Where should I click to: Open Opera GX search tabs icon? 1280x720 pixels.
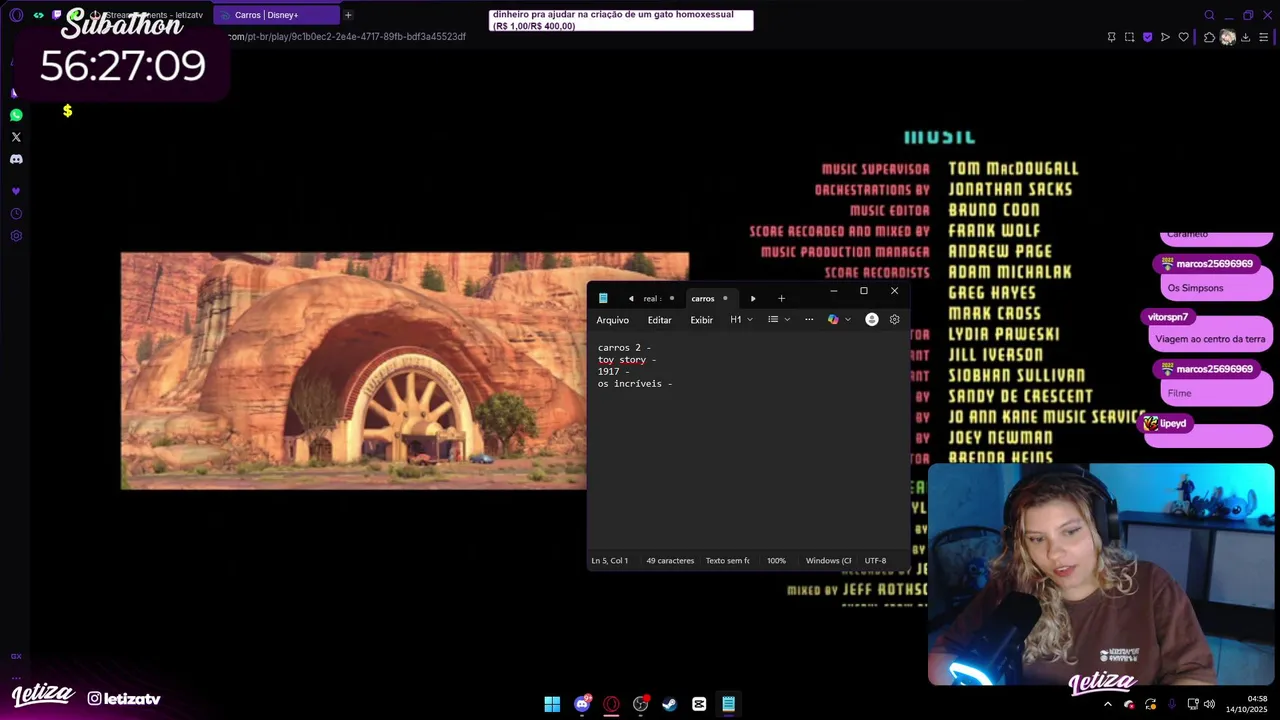click(1209, 15)
